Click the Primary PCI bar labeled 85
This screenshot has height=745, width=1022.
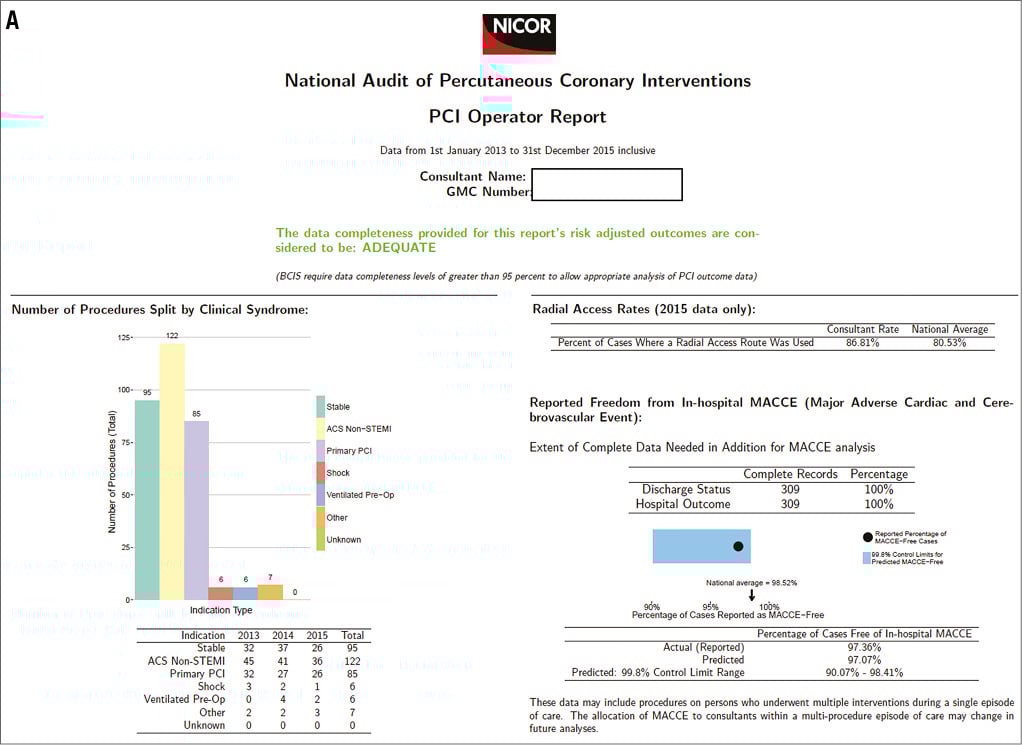(x=196, y=510)
